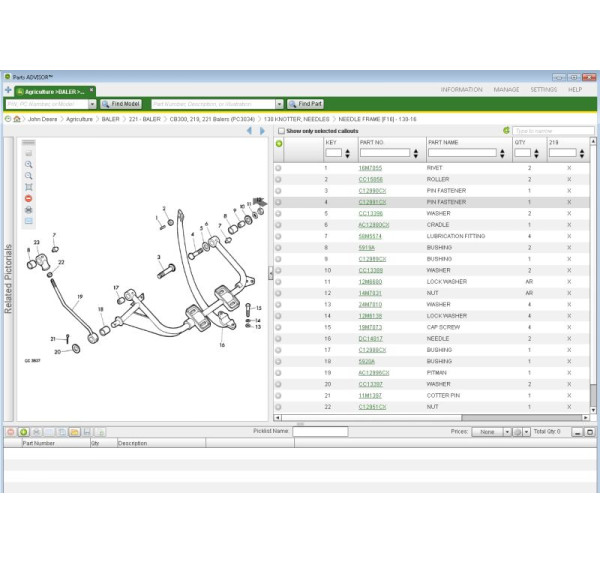The image size is (600, 564).
Task: Click the Find Part button
Action: (x=306, y=104)
